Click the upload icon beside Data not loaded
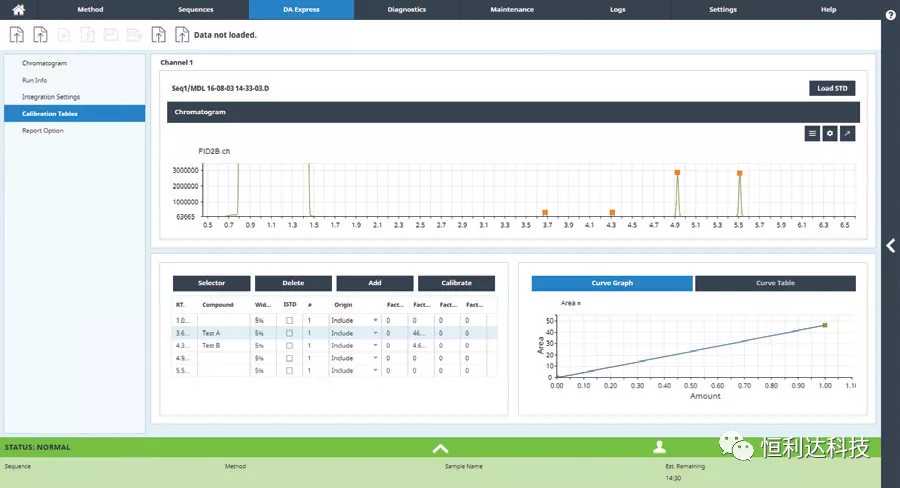 click(182, 35)
